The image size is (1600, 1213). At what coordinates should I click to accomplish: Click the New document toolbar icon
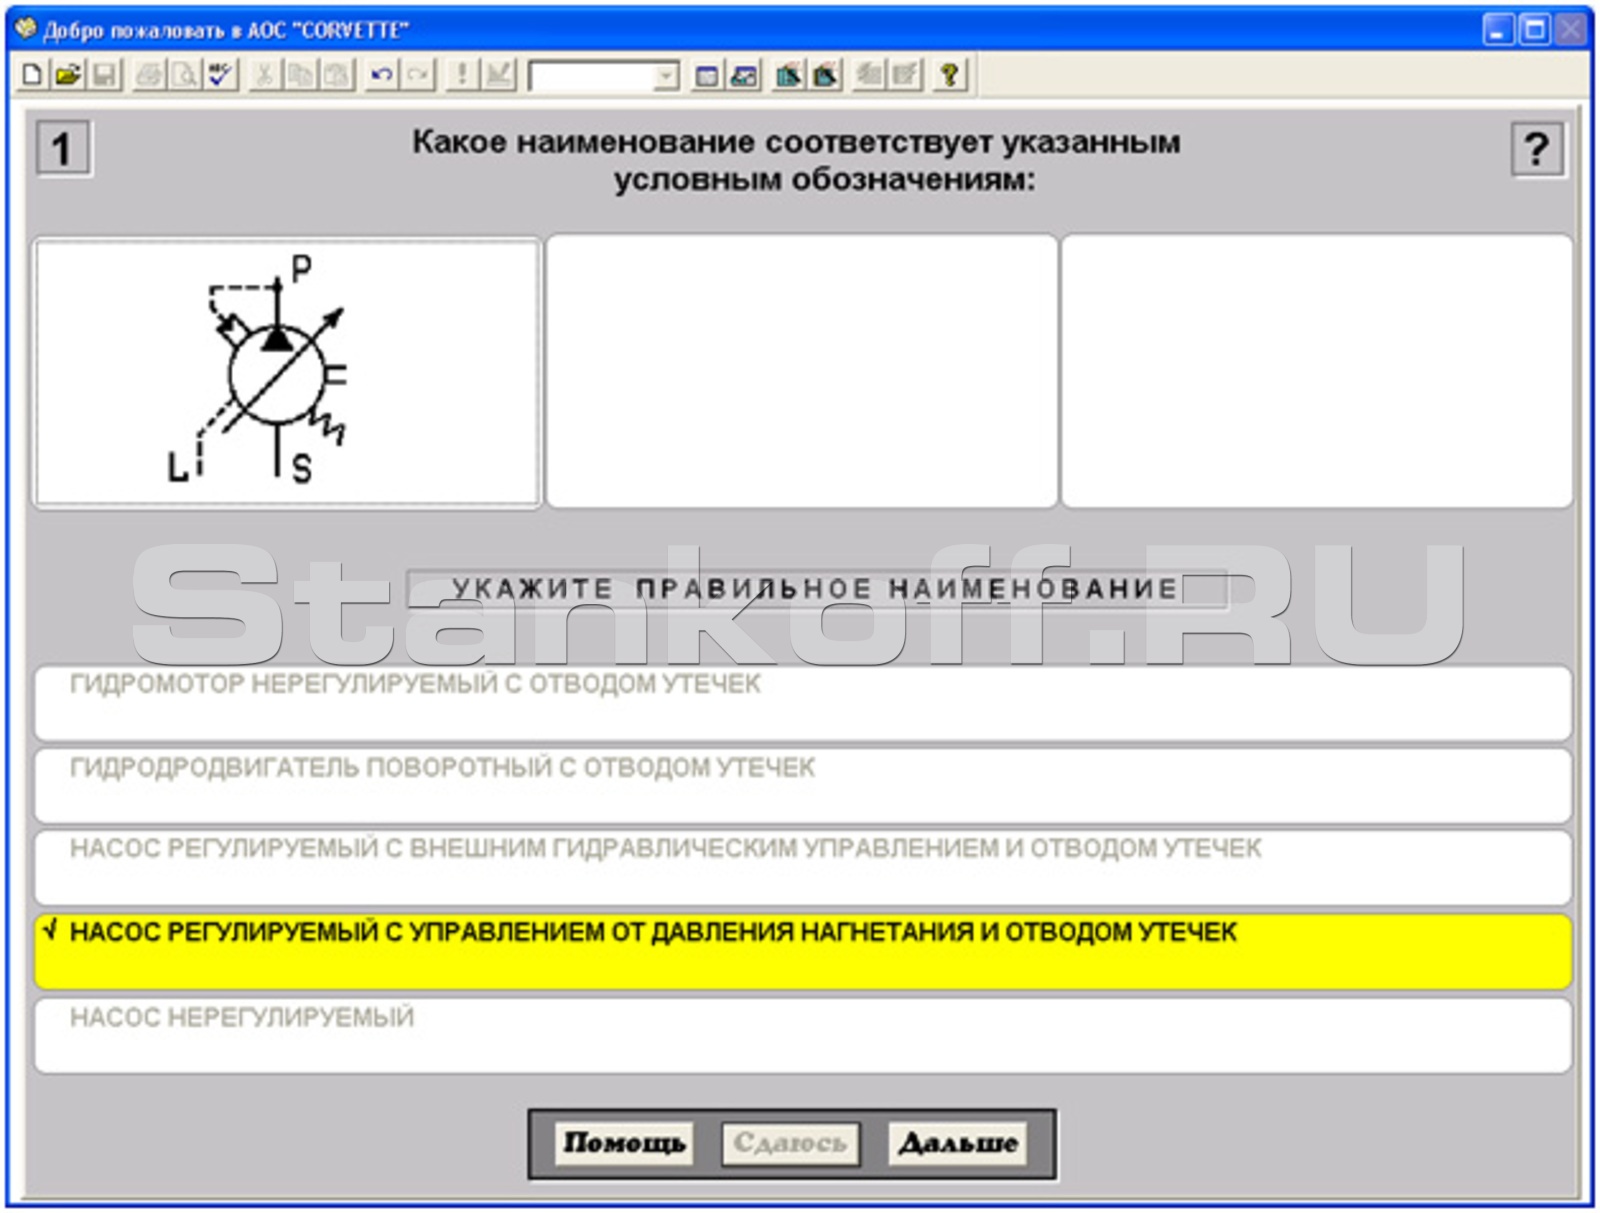point(32,75)
